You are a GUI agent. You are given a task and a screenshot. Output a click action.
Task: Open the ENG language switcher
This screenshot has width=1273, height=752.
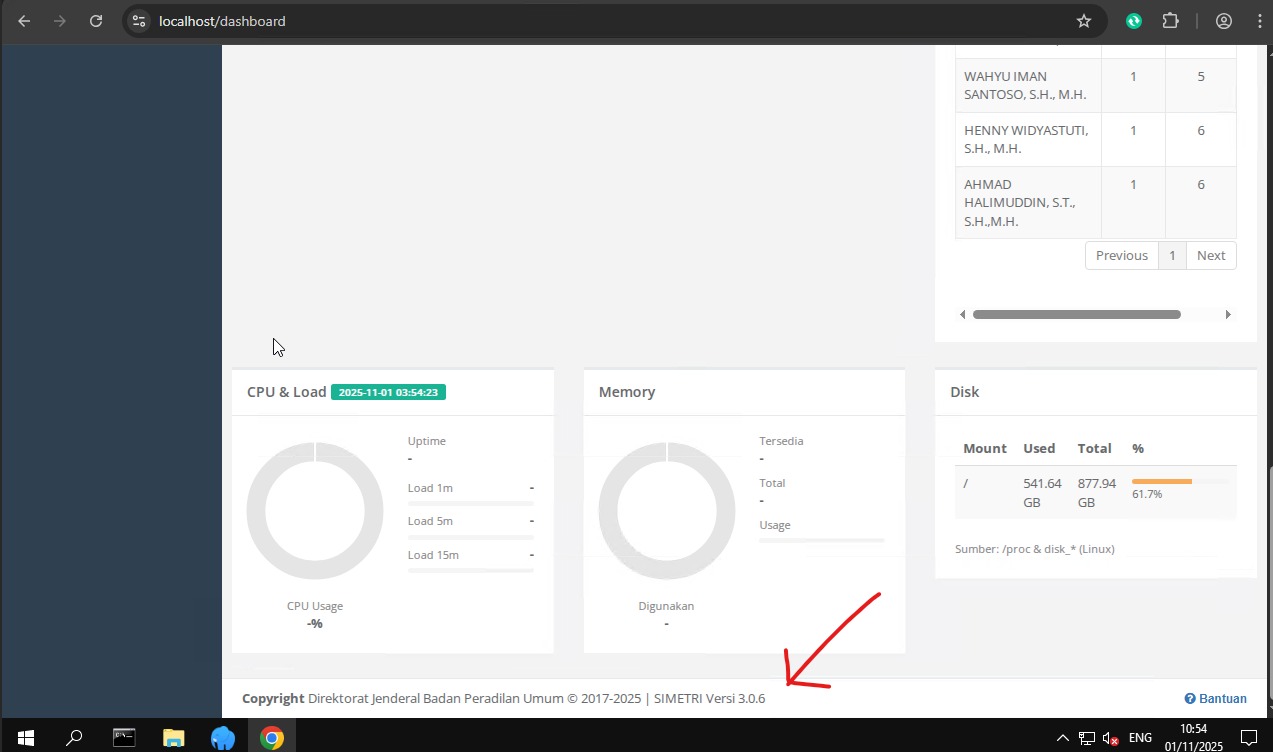point(1140,739)
